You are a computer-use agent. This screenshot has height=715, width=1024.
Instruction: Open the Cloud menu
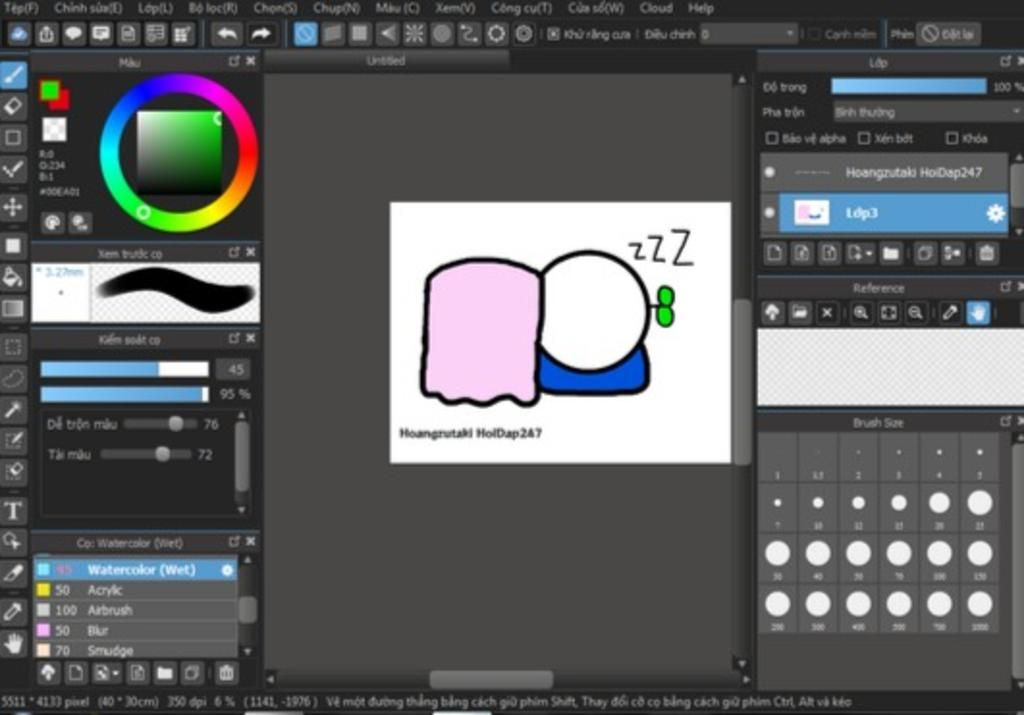(656, 8)
